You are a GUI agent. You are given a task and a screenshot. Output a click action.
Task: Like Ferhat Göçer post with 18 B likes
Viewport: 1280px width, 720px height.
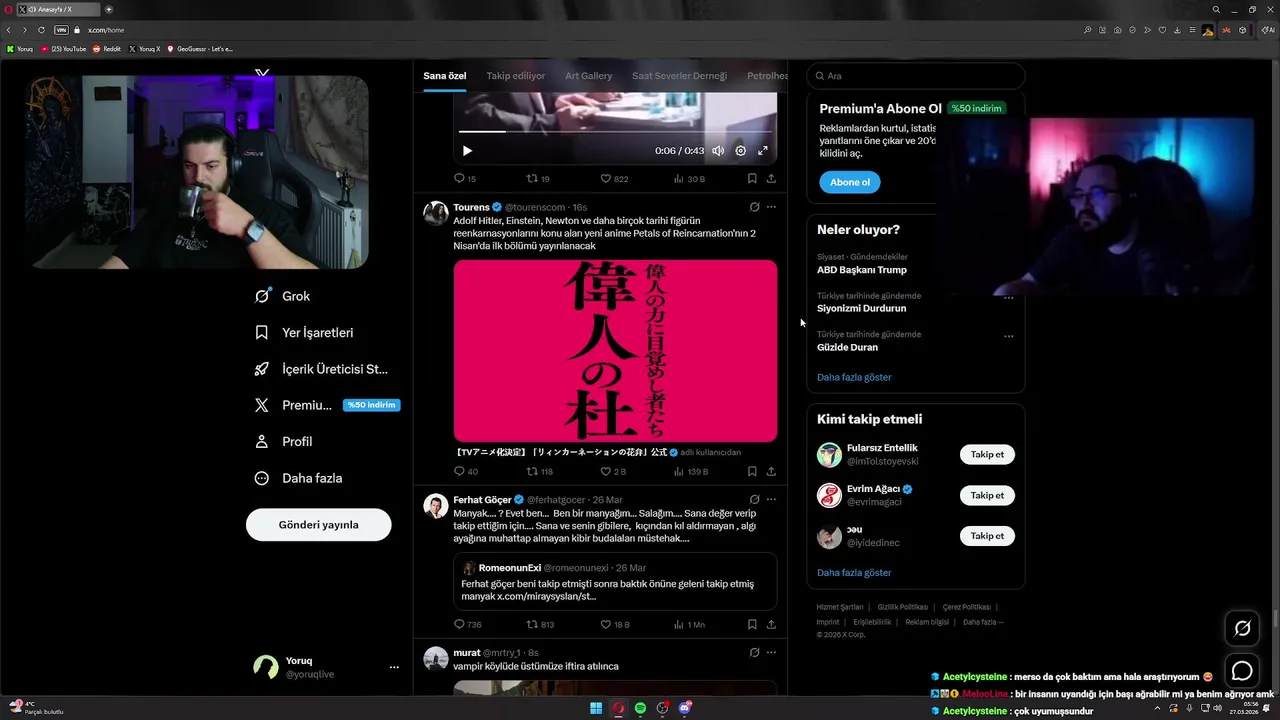click(x=615, y=624)
